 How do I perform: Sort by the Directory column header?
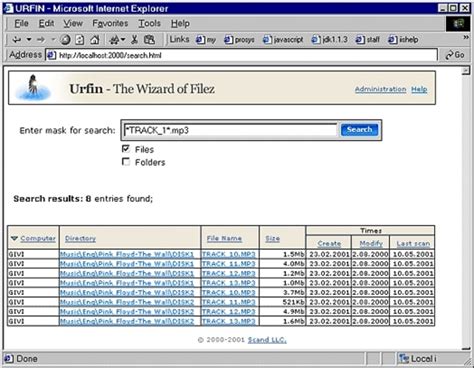pos(80,238)
